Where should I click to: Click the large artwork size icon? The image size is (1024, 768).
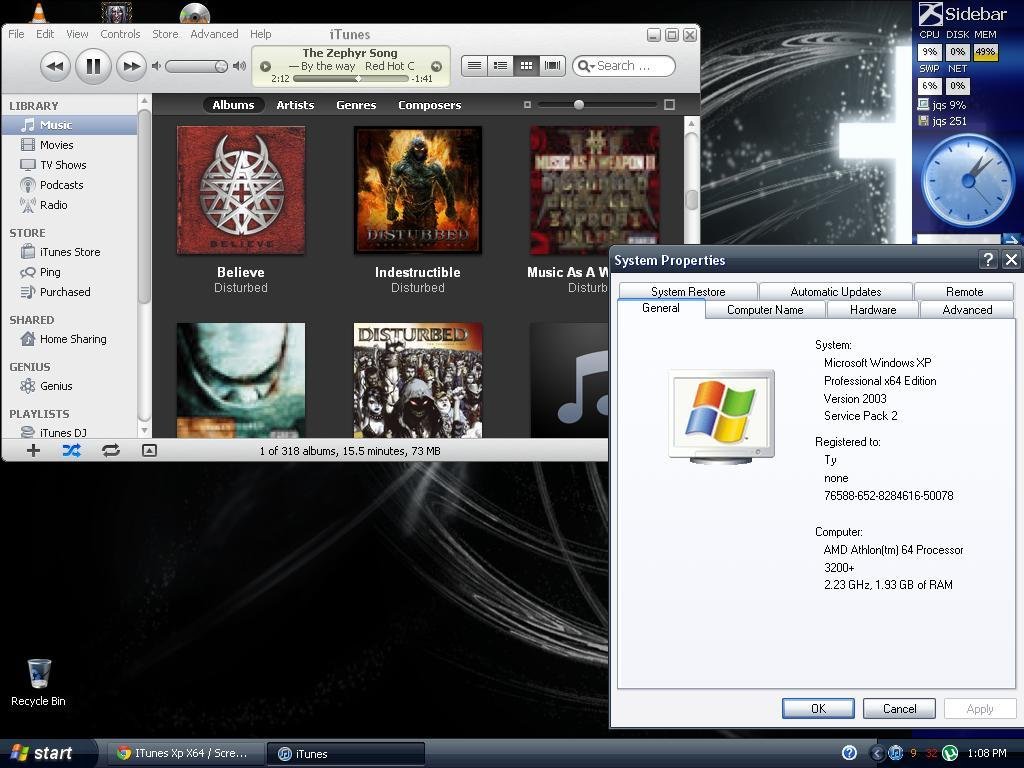pyautogui.click(x=669, y=104)
